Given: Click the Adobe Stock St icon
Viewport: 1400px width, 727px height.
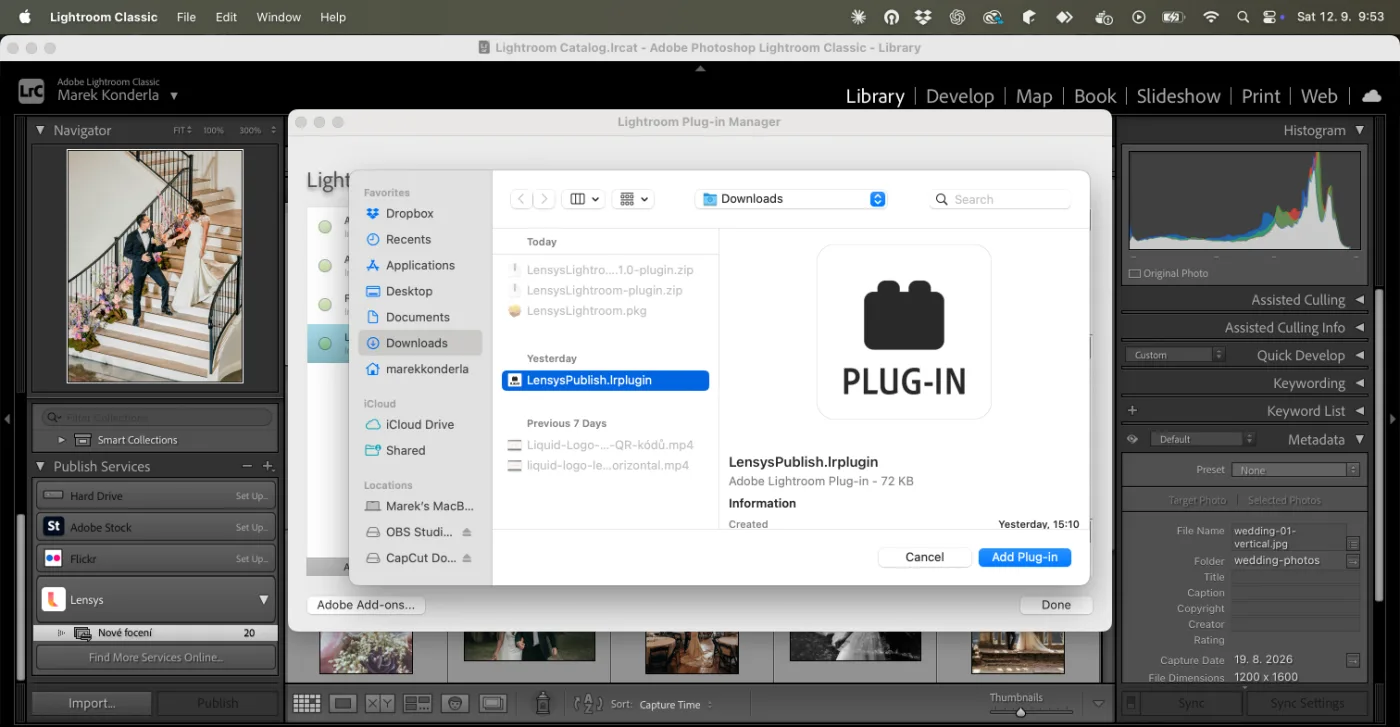Looking at the screenshot, I should point(53,527).
